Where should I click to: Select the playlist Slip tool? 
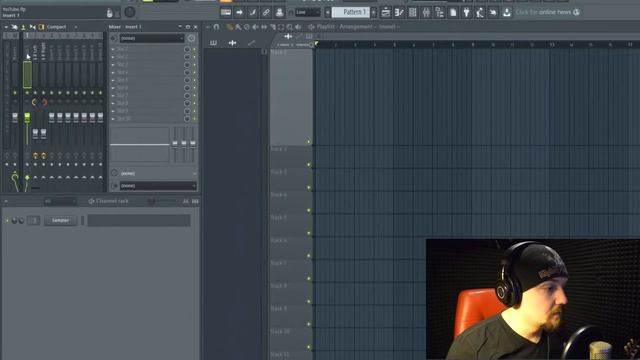[264, 27]
